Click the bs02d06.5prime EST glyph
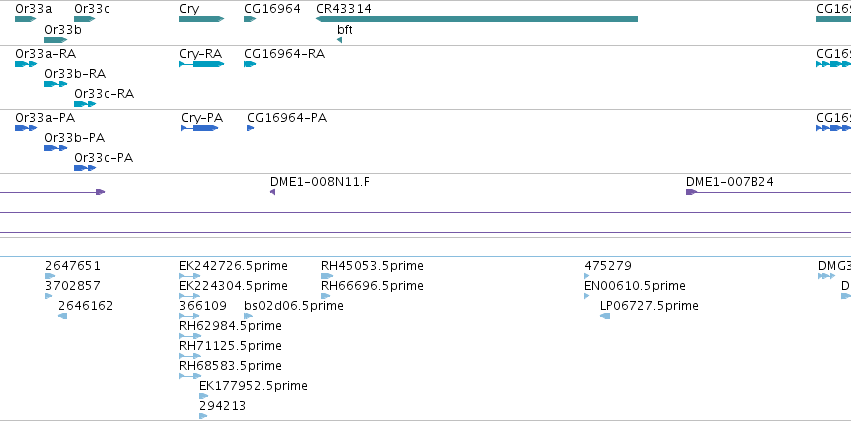 [x=249, y=316]
